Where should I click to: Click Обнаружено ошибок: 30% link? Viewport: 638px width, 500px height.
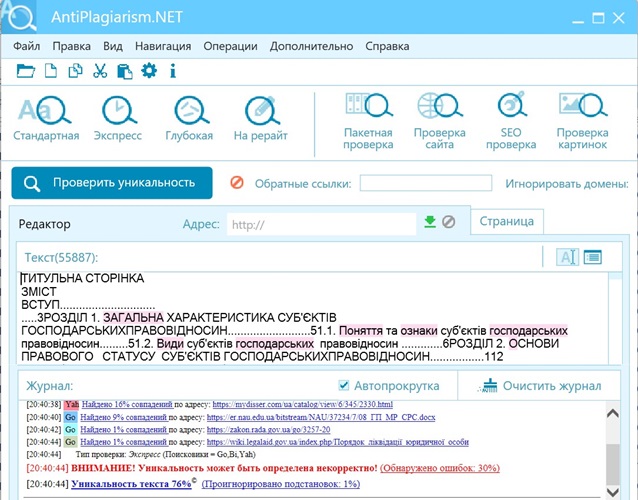[440, 468]
